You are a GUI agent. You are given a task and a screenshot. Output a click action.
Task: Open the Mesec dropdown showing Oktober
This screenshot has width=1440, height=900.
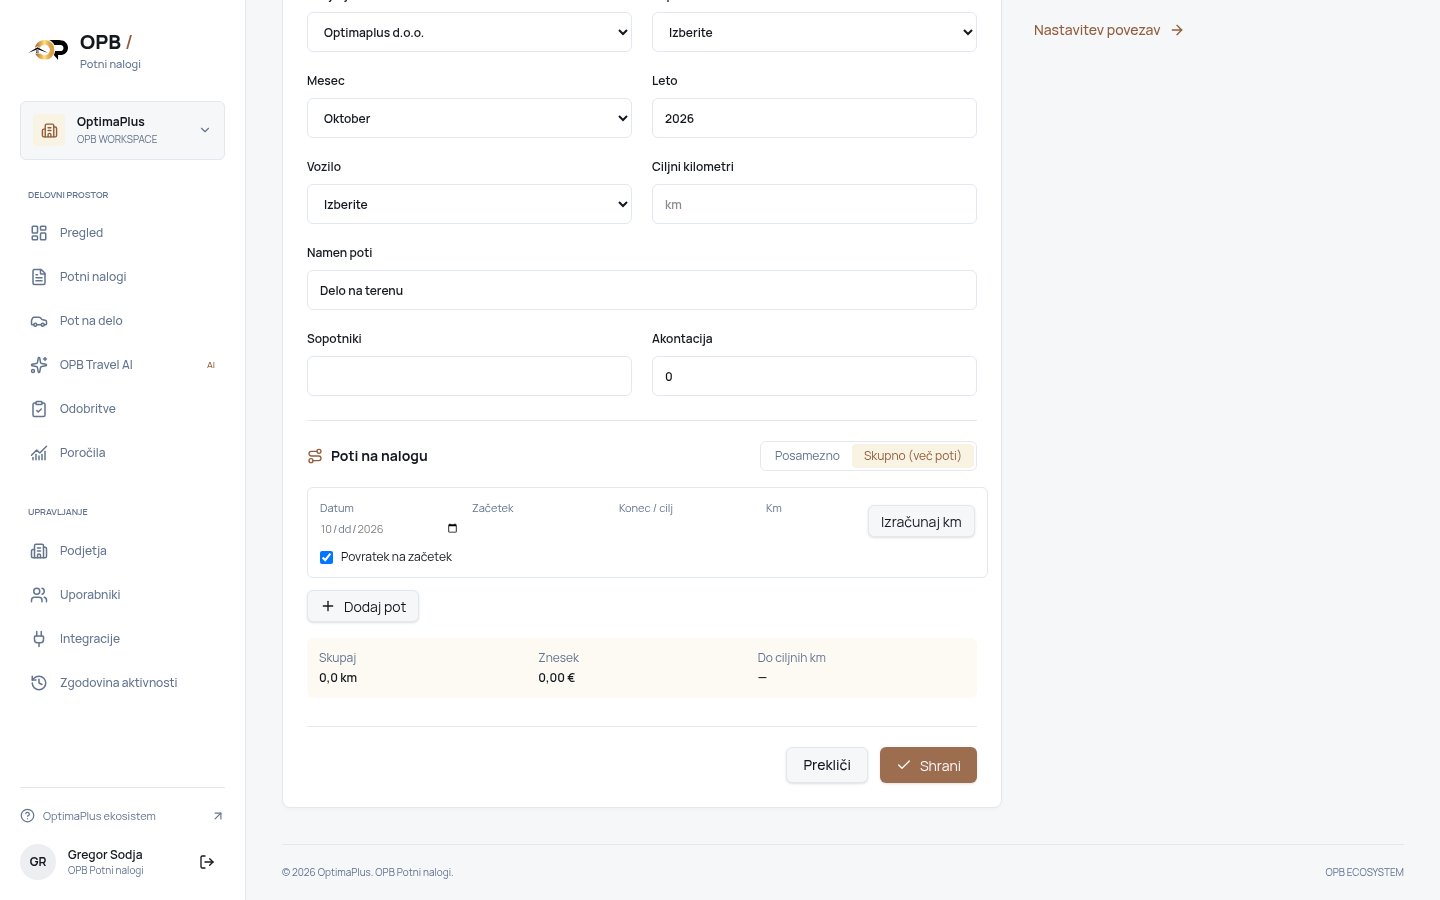[x=469, y=118]
